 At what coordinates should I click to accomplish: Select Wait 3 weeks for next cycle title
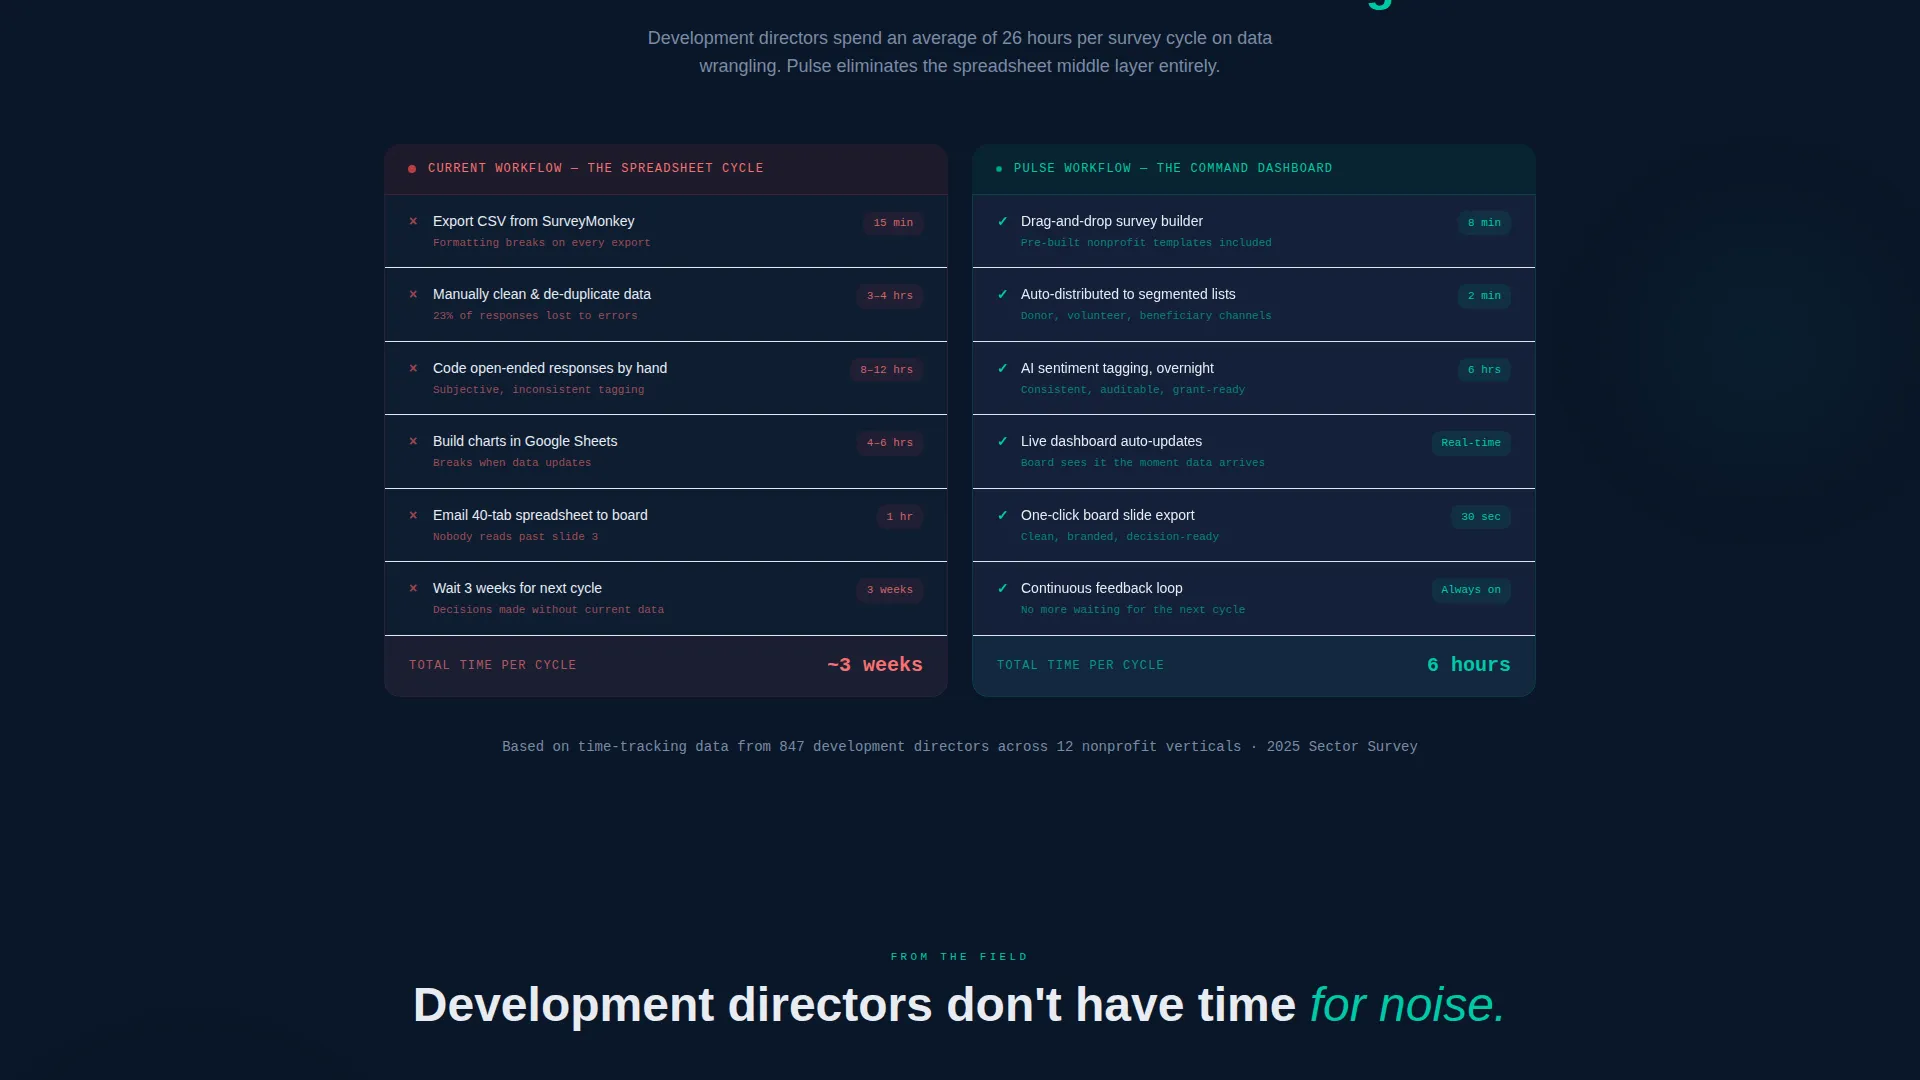pos(517,588)
